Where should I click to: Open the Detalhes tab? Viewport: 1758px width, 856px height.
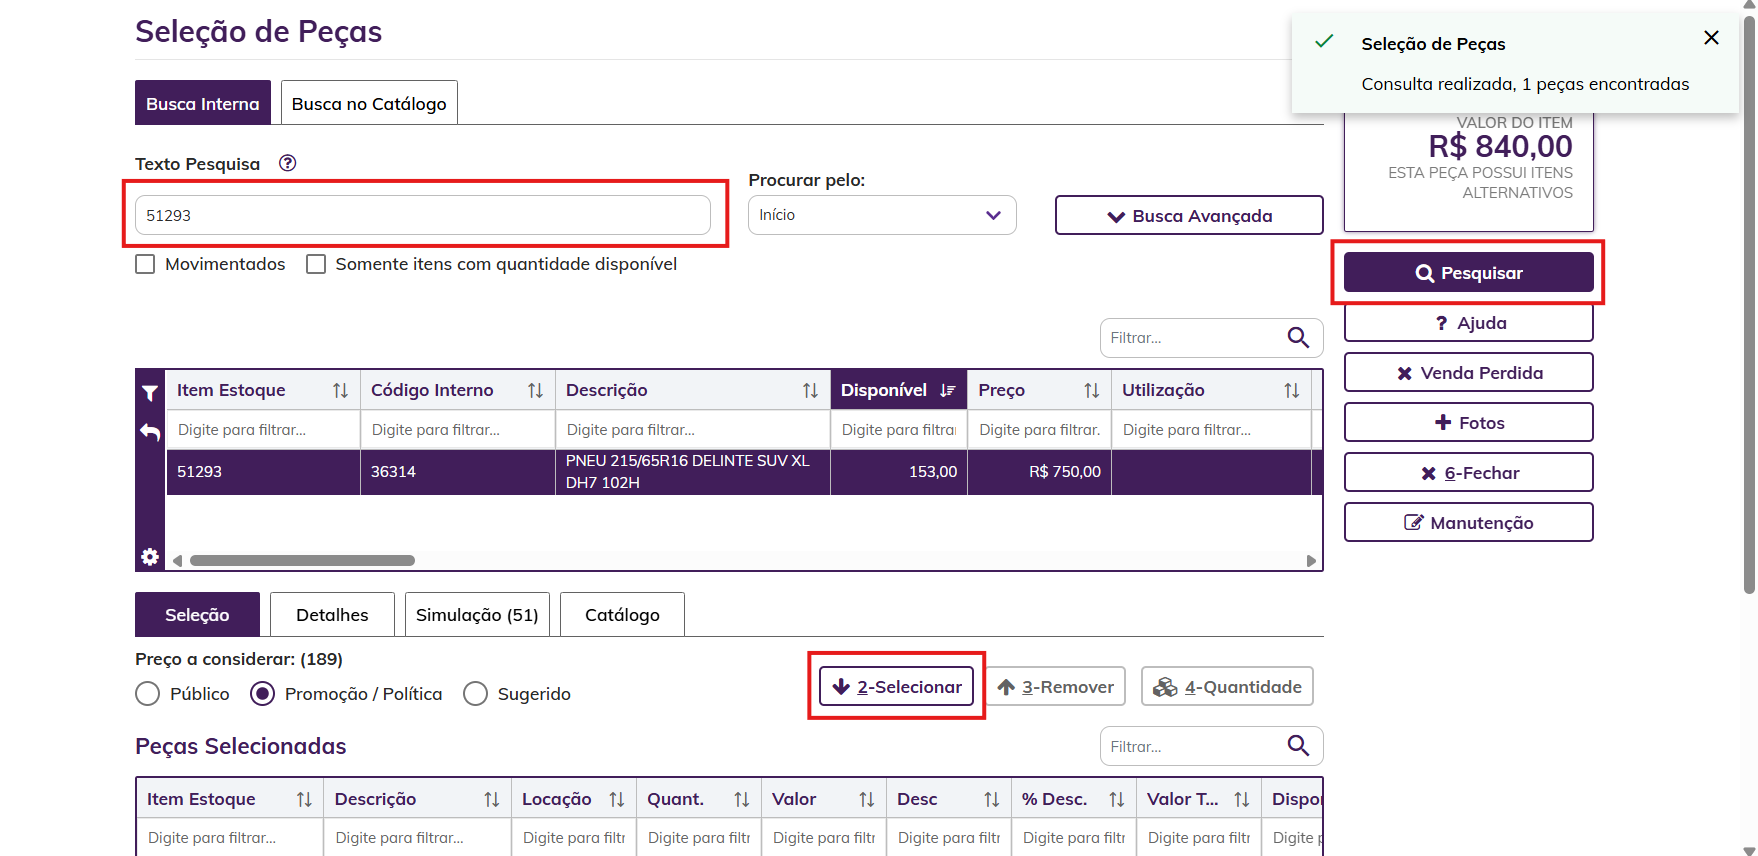pos(332,615)
